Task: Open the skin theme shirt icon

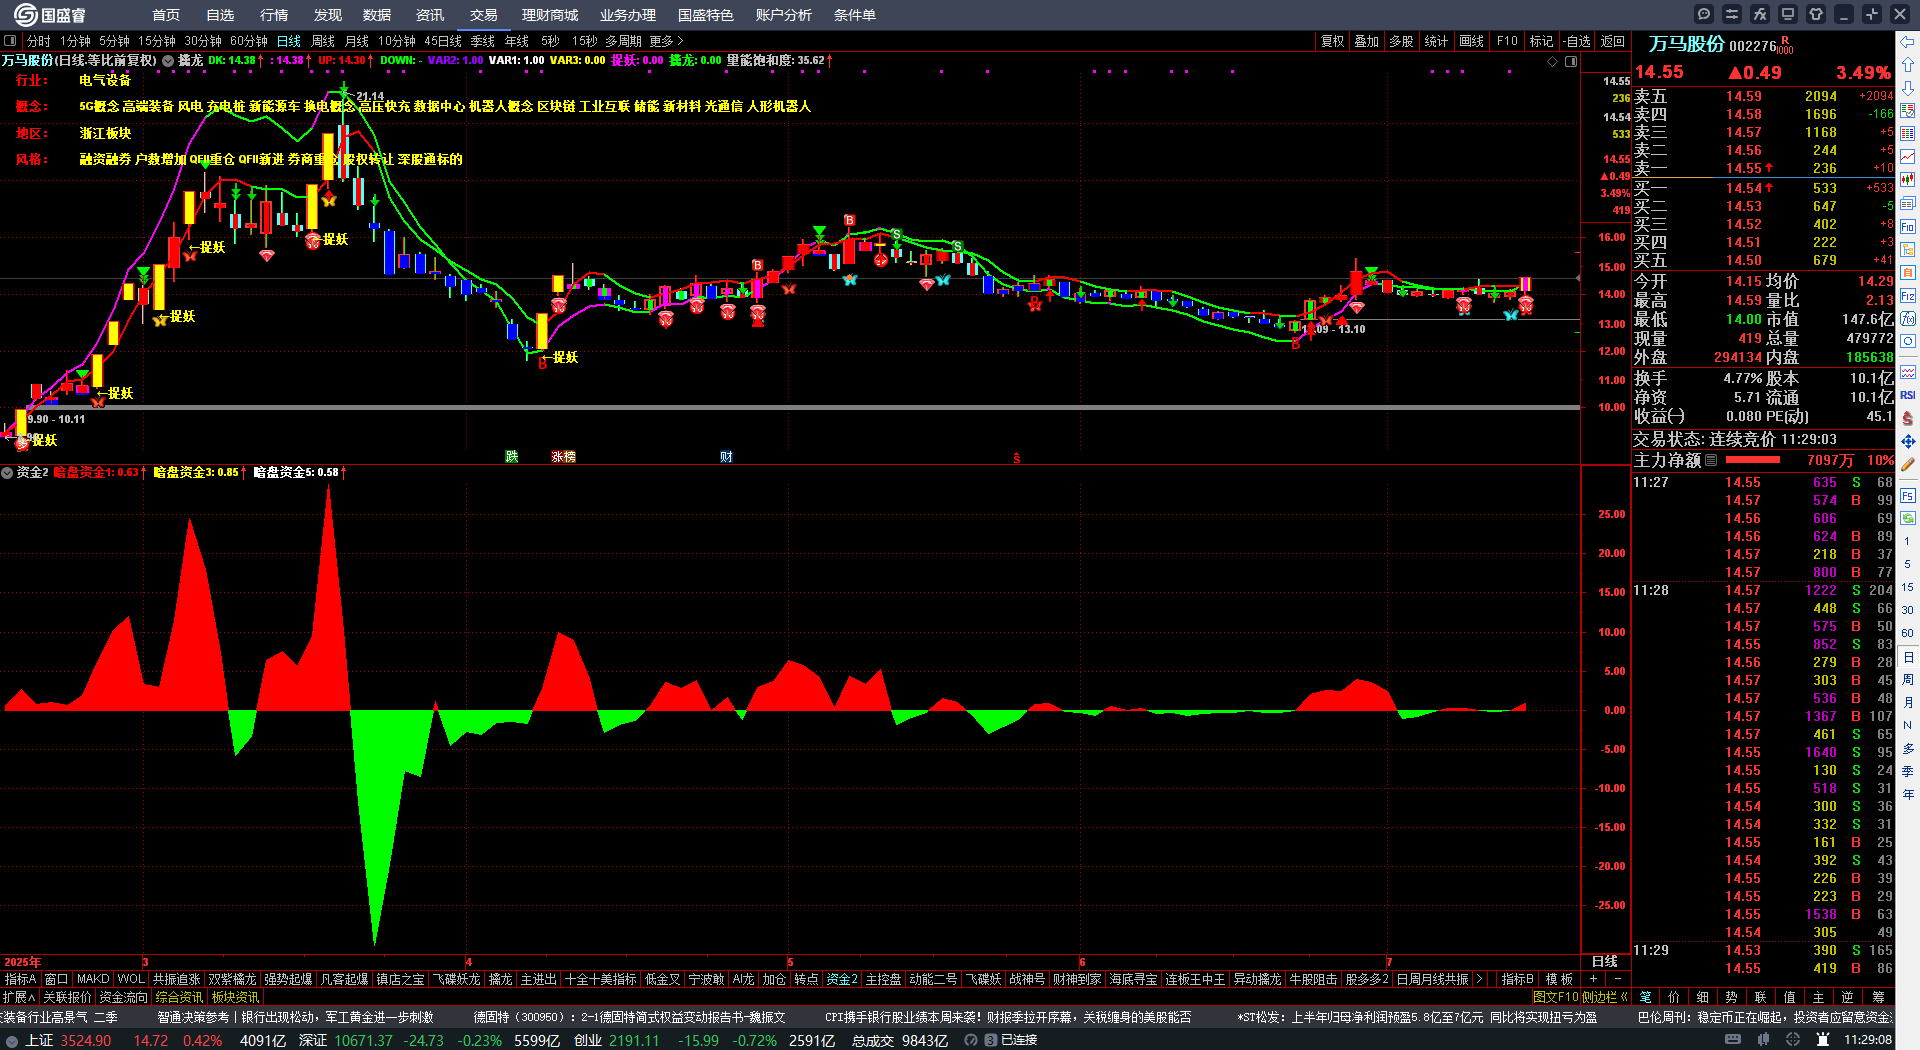Action: click(1816, 14)
